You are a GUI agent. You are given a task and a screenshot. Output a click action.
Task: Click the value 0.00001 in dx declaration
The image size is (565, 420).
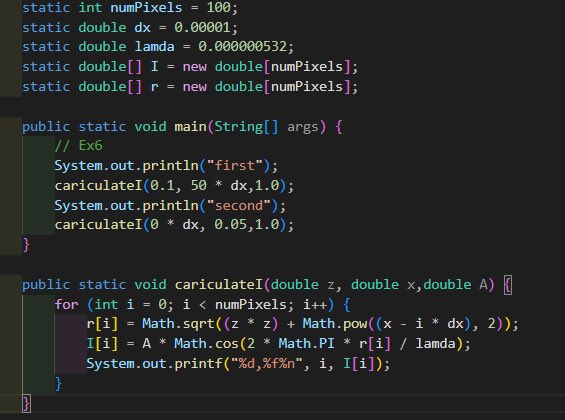click(x=202, y=27)
